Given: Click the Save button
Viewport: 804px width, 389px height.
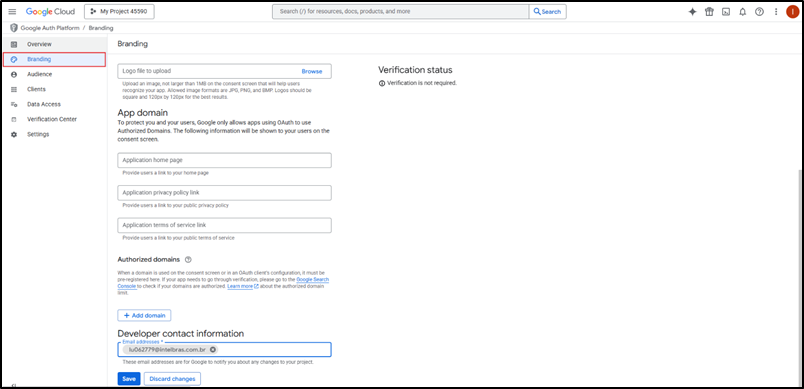Looking at the screenshot, I should pyautogui.click(x=129, y=379).
